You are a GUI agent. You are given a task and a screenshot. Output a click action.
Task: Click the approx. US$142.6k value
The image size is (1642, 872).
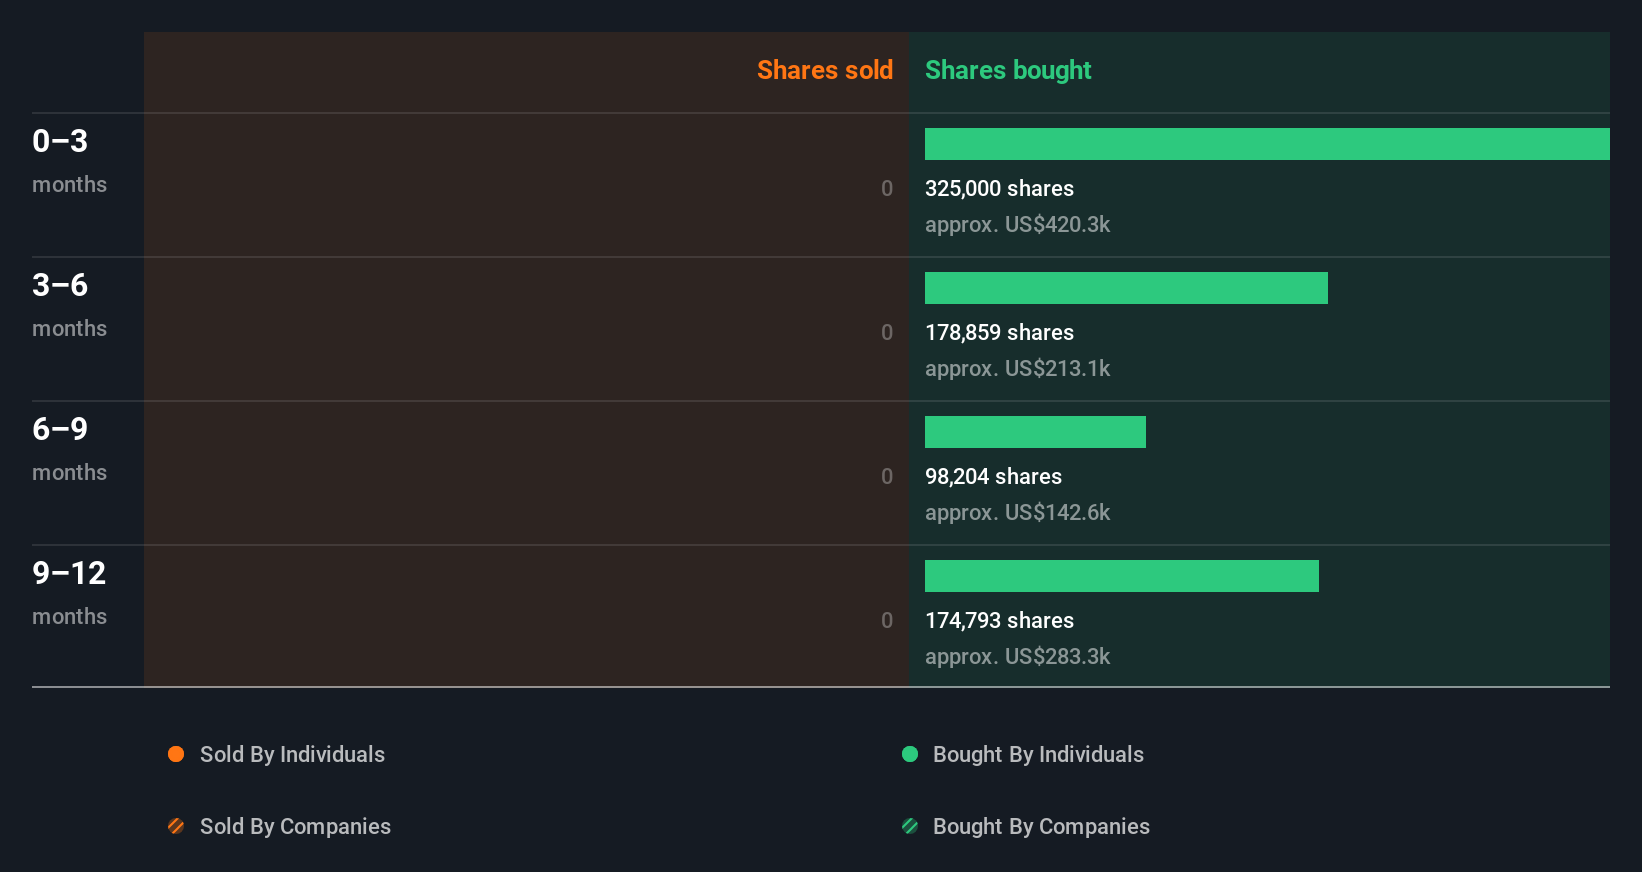tap(1017, 512)
